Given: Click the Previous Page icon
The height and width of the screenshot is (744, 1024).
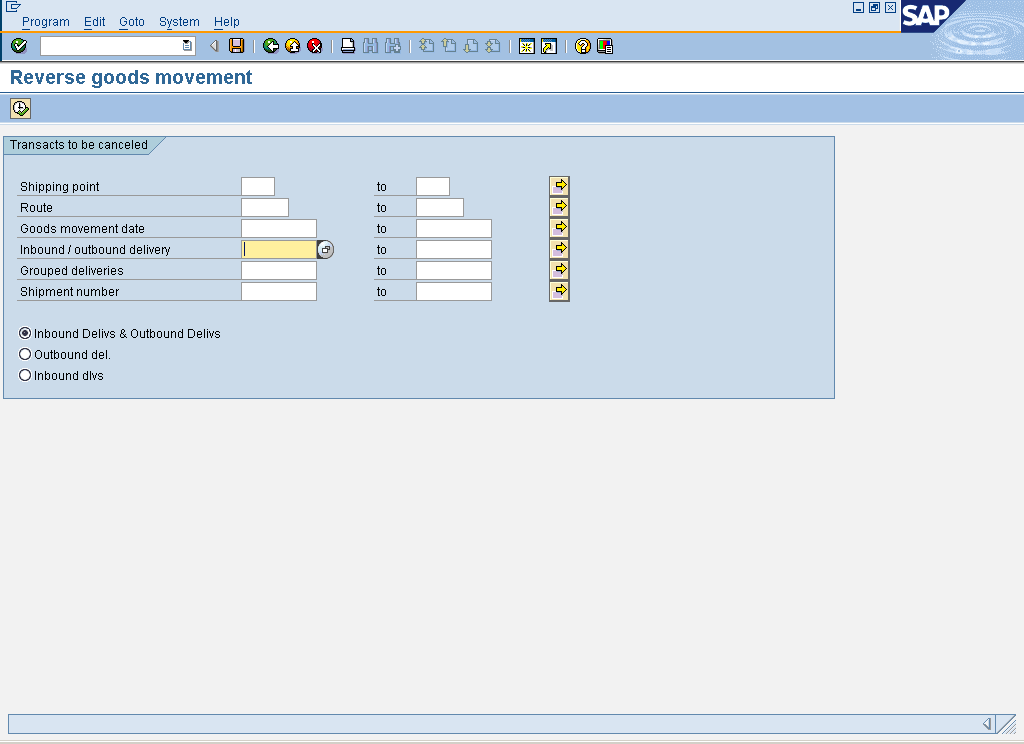Looking at the screenshot, I should click(x=449, y=46).
